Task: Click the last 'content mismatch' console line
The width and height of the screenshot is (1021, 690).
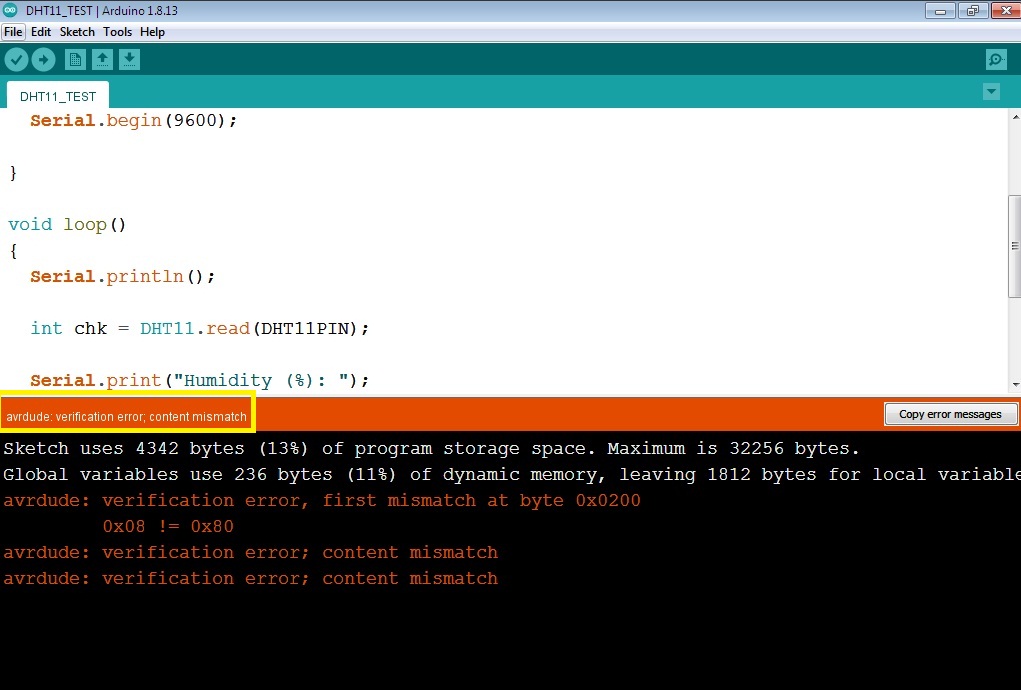Action: 251,579
